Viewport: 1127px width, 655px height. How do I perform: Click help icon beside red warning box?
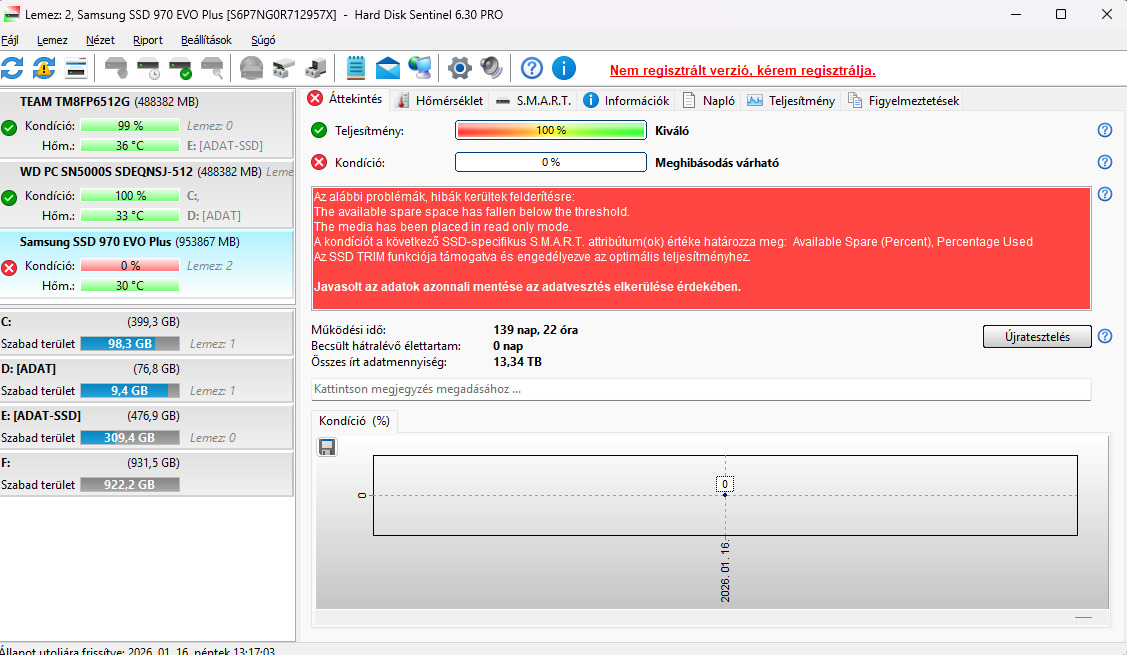tap(1105, 194)
